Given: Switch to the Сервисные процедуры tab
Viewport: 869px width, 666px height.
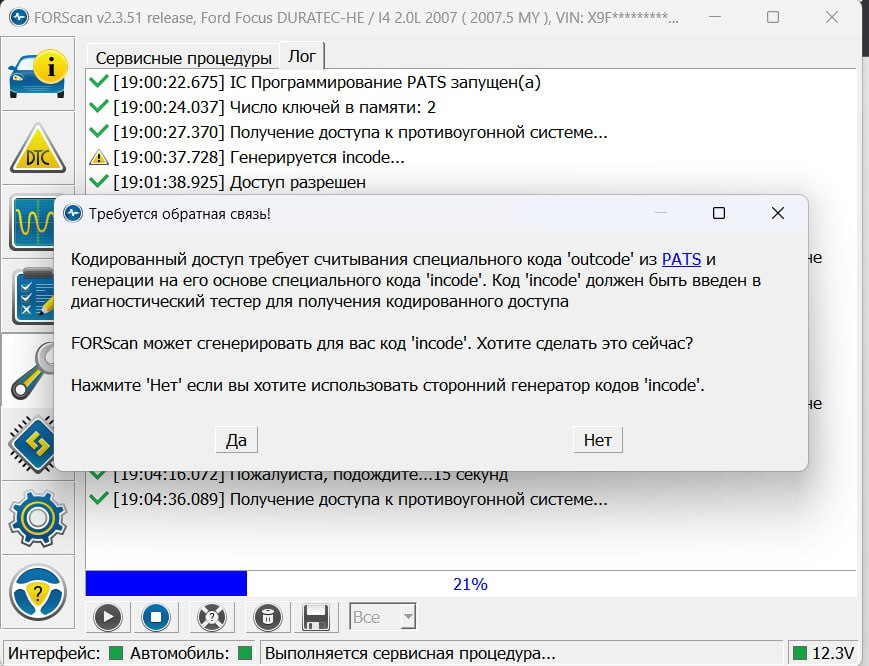Looking at the screenshot, I should coord(183,58).
